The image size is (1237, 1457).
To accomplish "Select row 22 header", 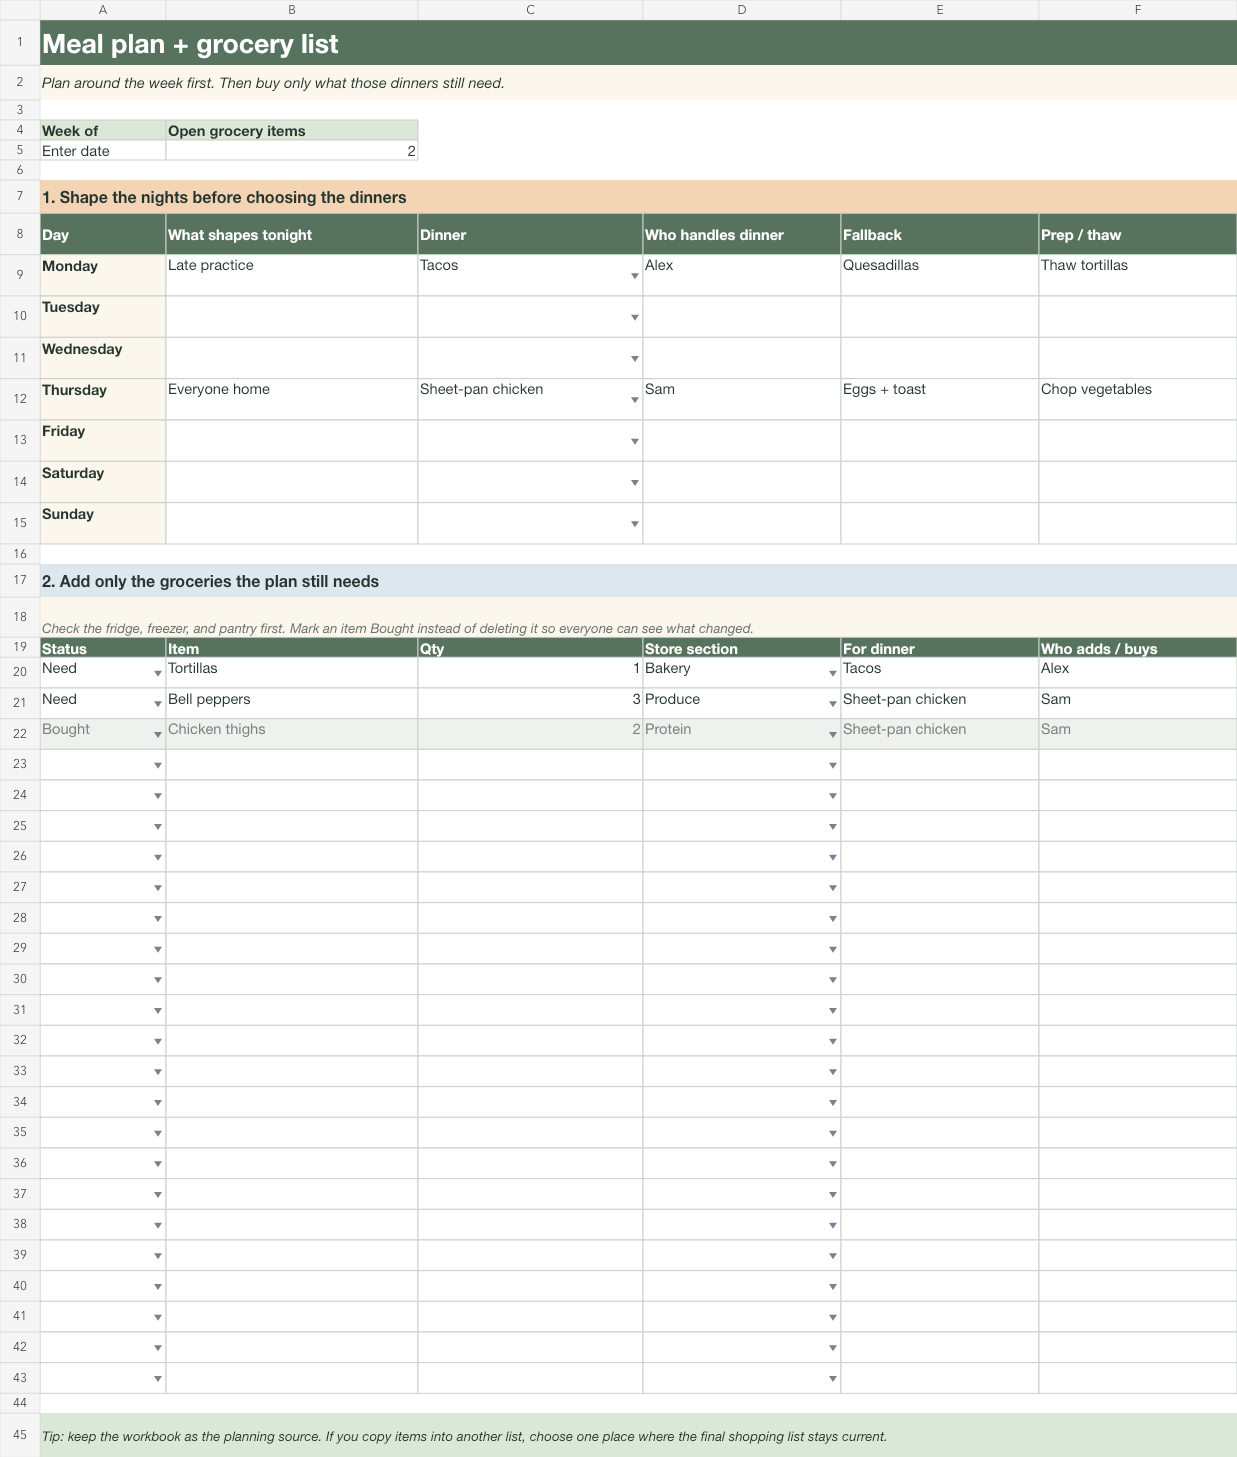I will 20,734.
